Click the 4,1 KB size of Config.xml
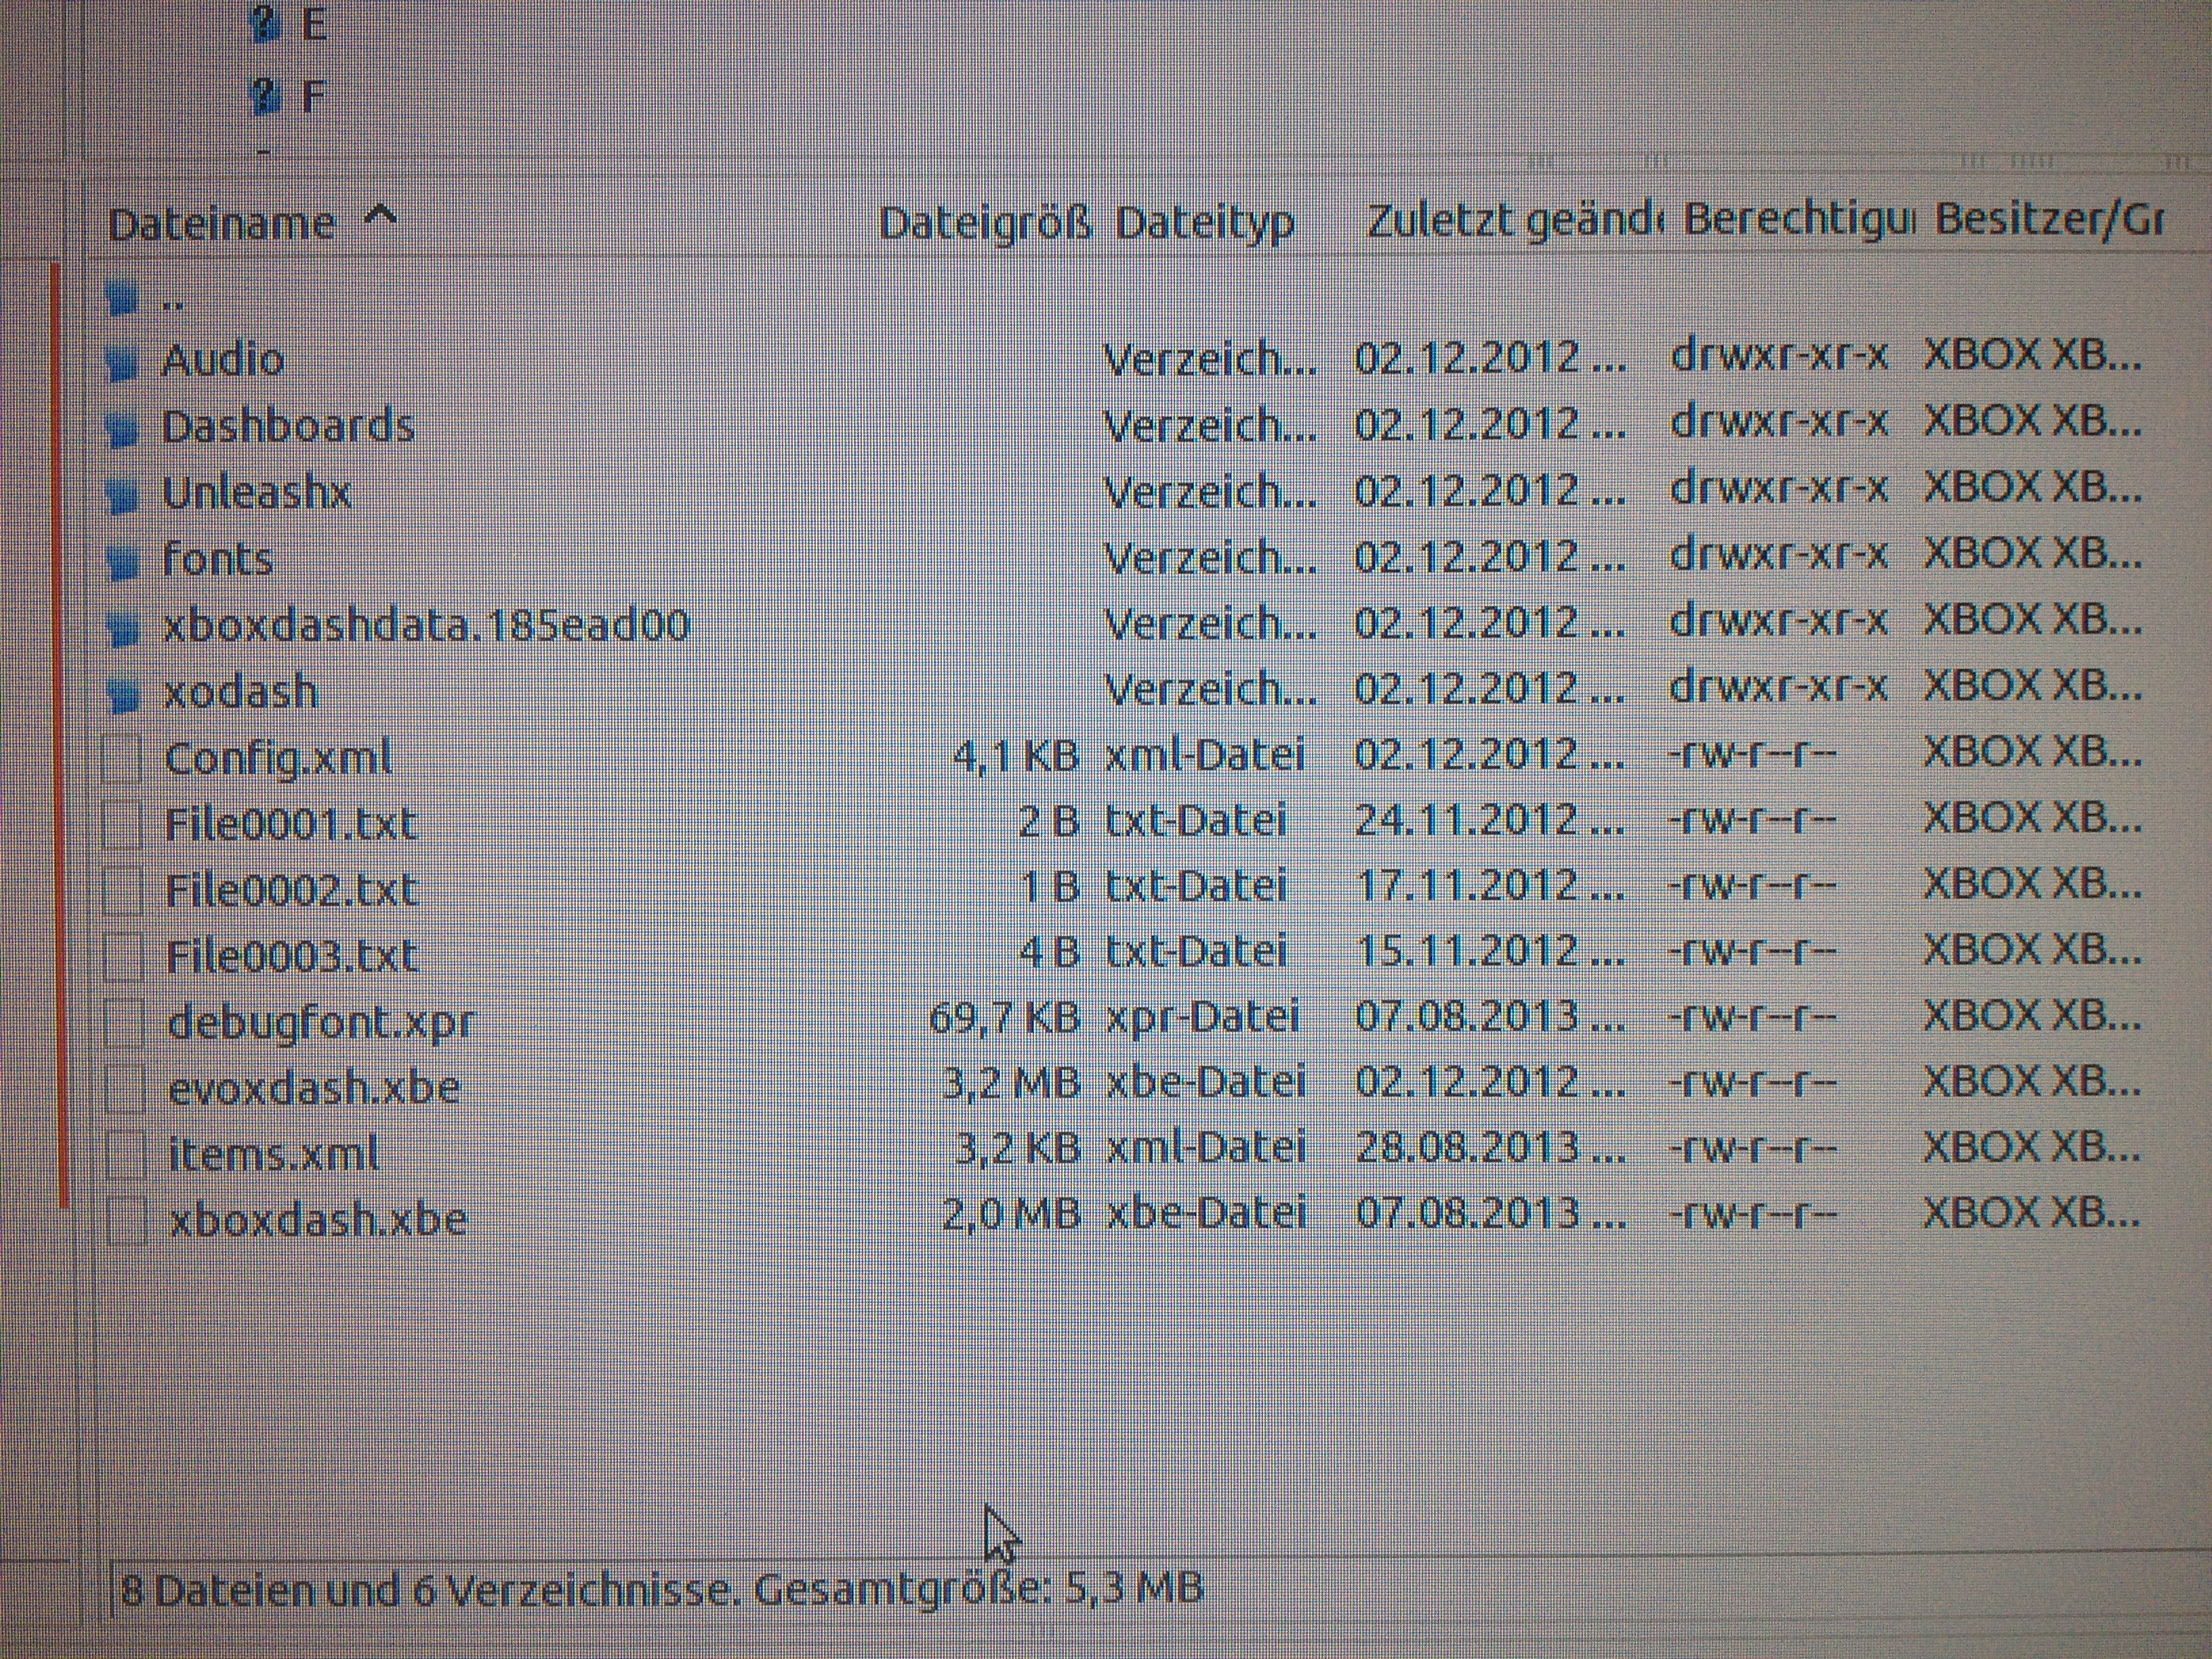 click(1016, 756)
